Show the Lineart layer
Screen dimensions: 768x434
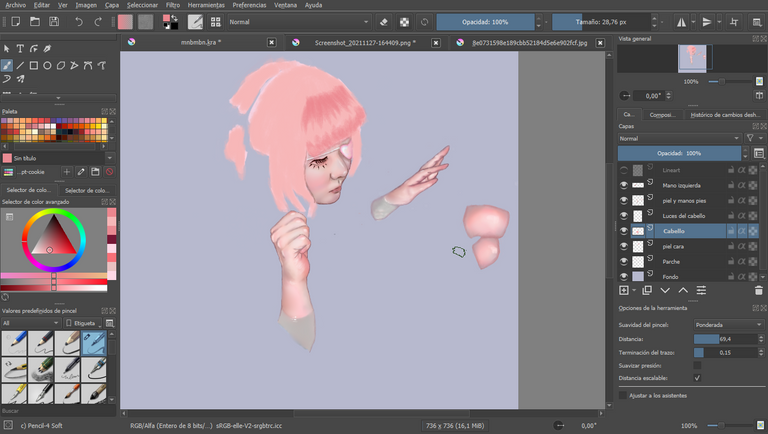[624, 170]
